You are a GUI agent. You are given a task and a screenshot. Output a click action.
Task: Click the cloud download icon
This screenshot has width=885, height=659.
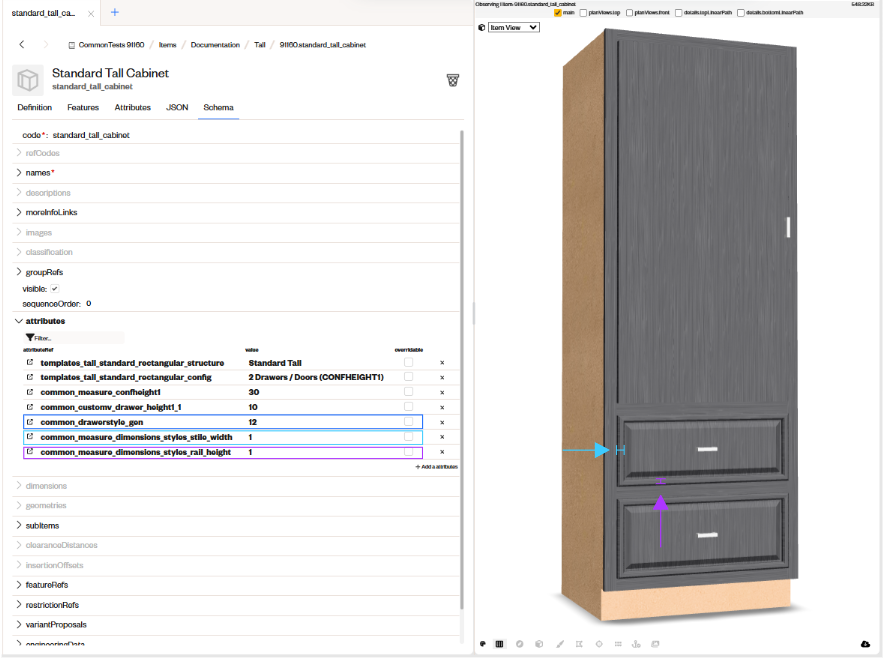coord(865,644)
